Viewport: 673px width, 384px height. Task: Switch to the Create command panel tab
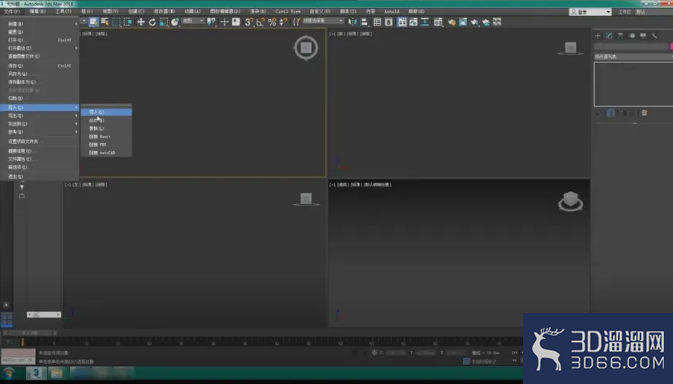coord(598,36)
